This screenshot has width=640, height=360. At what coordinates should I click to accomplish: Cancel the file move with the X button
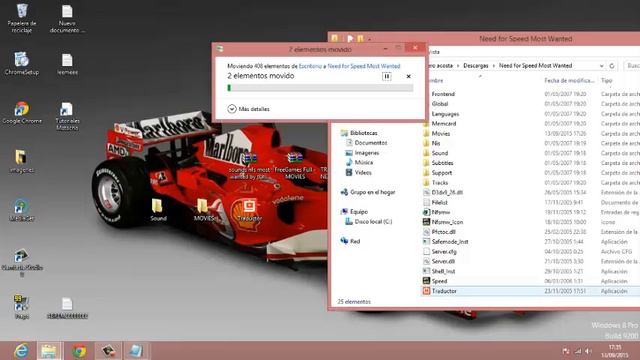click(408, 76)
